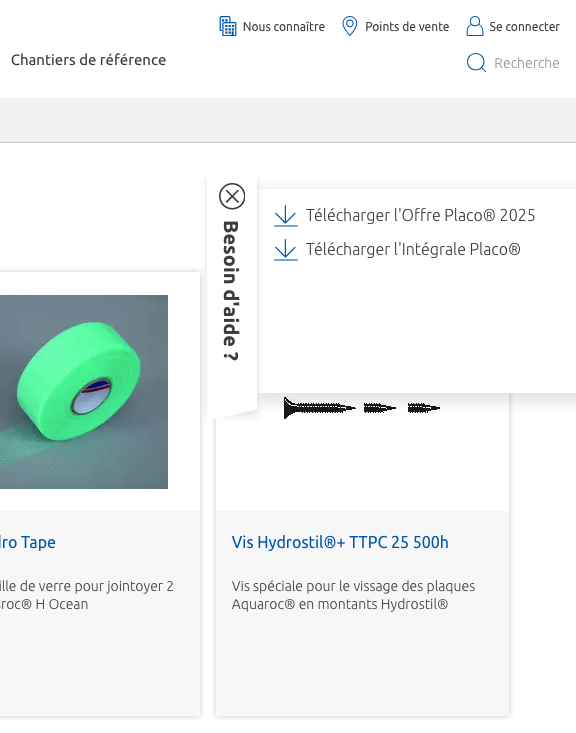The height and width of the screenshot is (733, 576).
Task: Click the magnifying glass search icon
Action: [476, 62]
